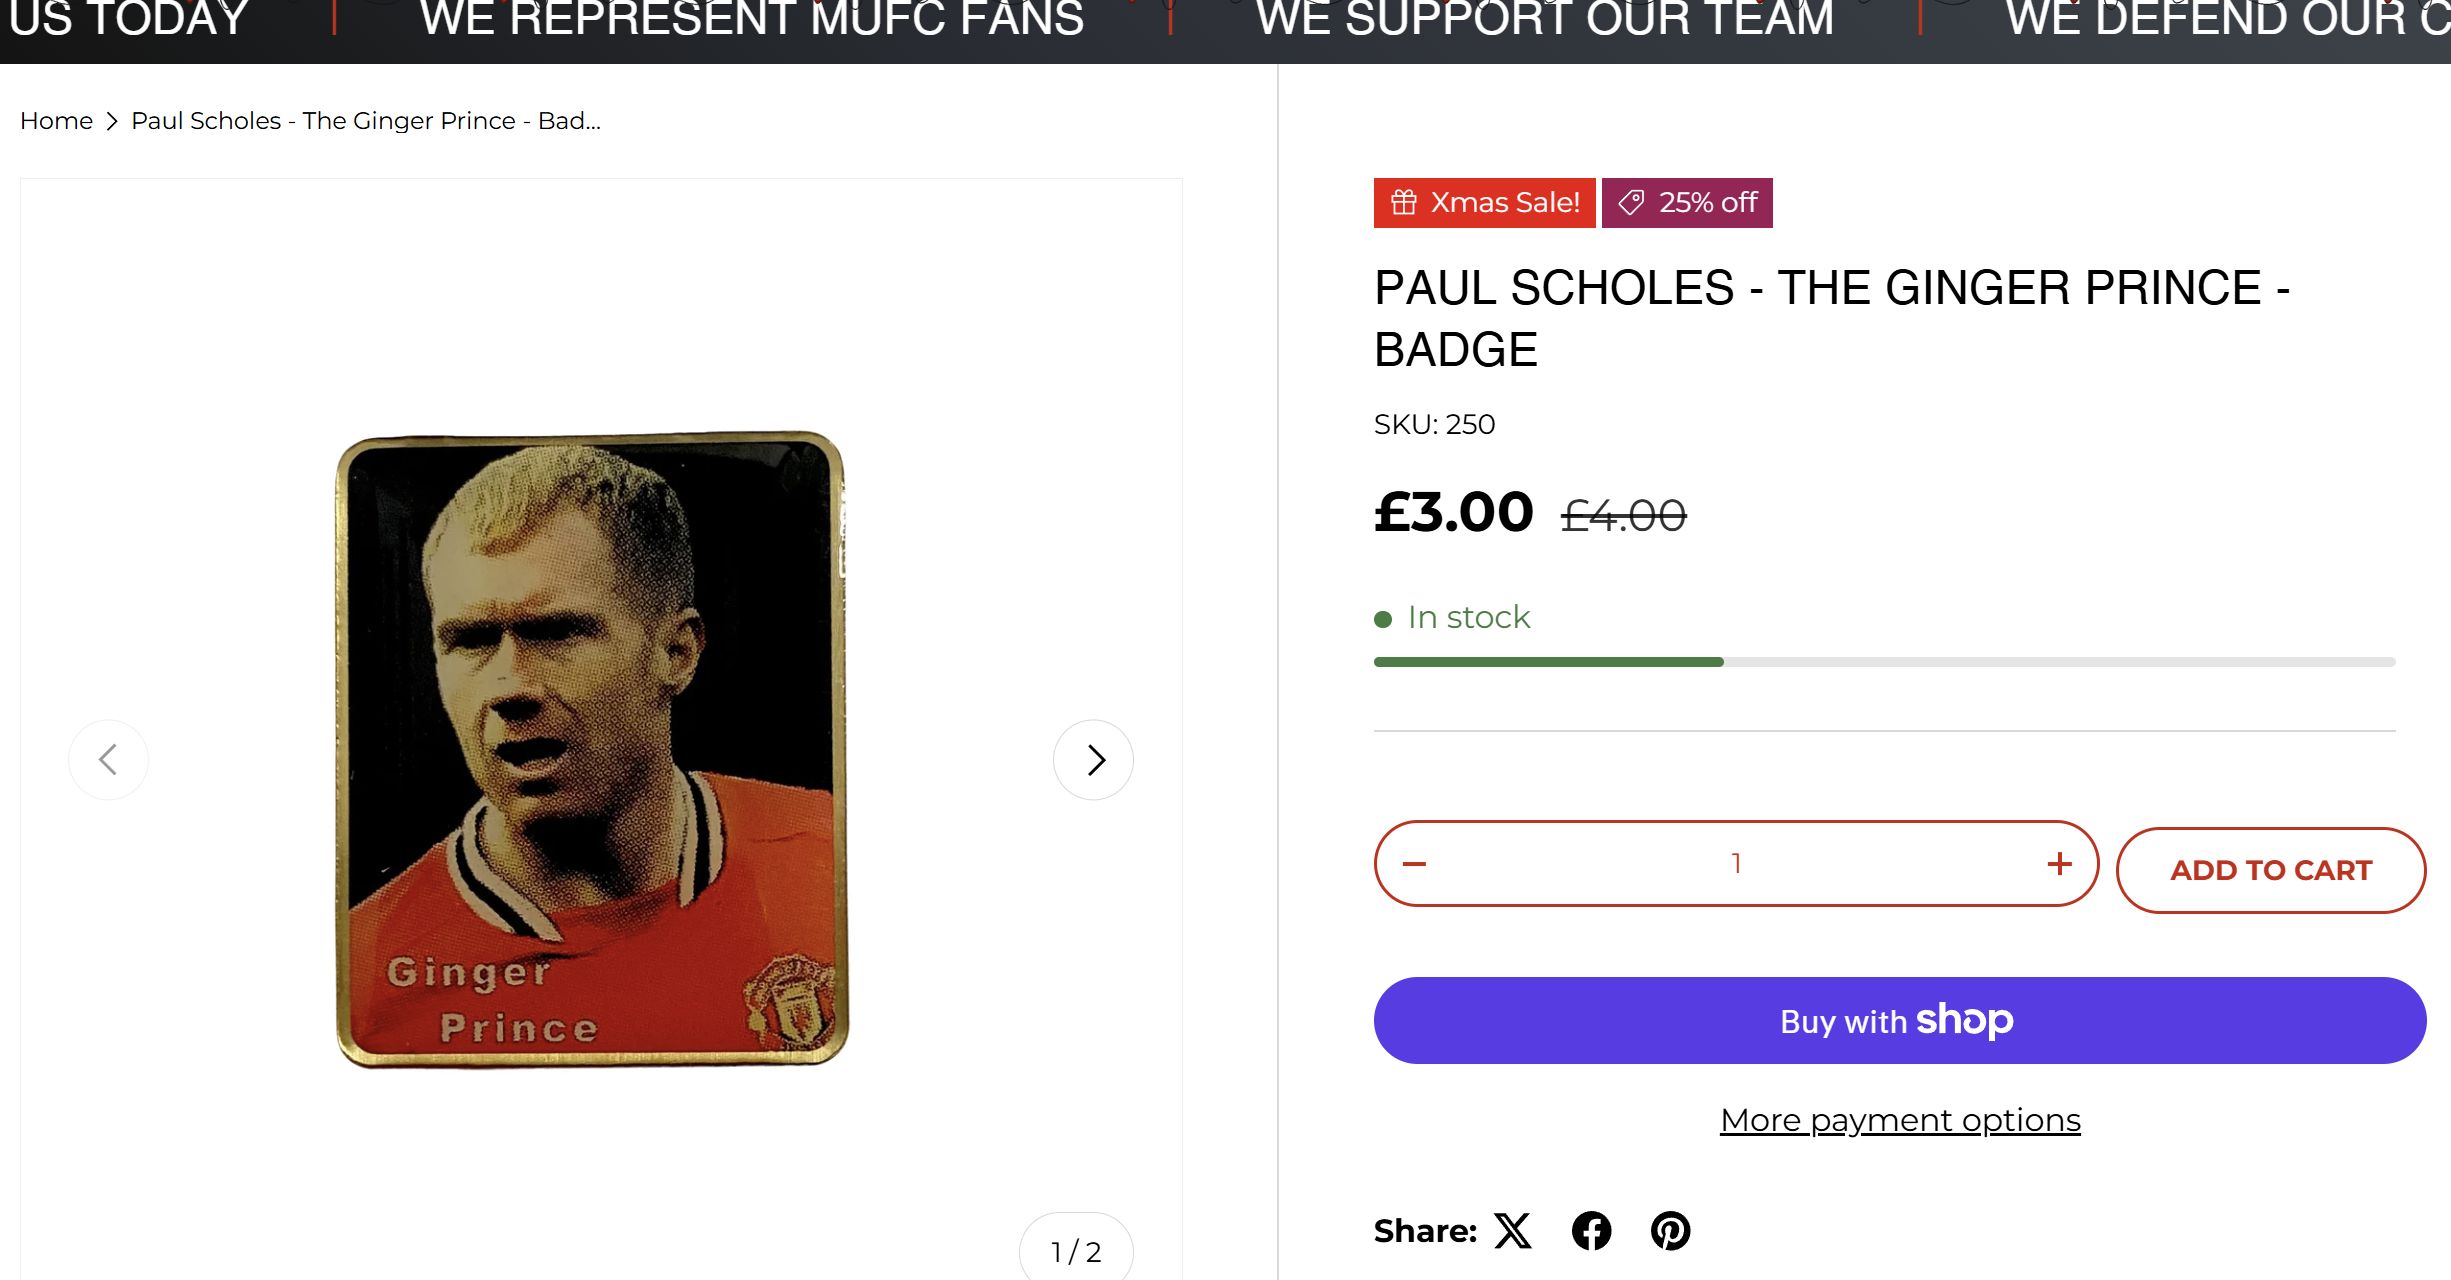
Task: Add the badge to cart
Action: [2270, 870]
